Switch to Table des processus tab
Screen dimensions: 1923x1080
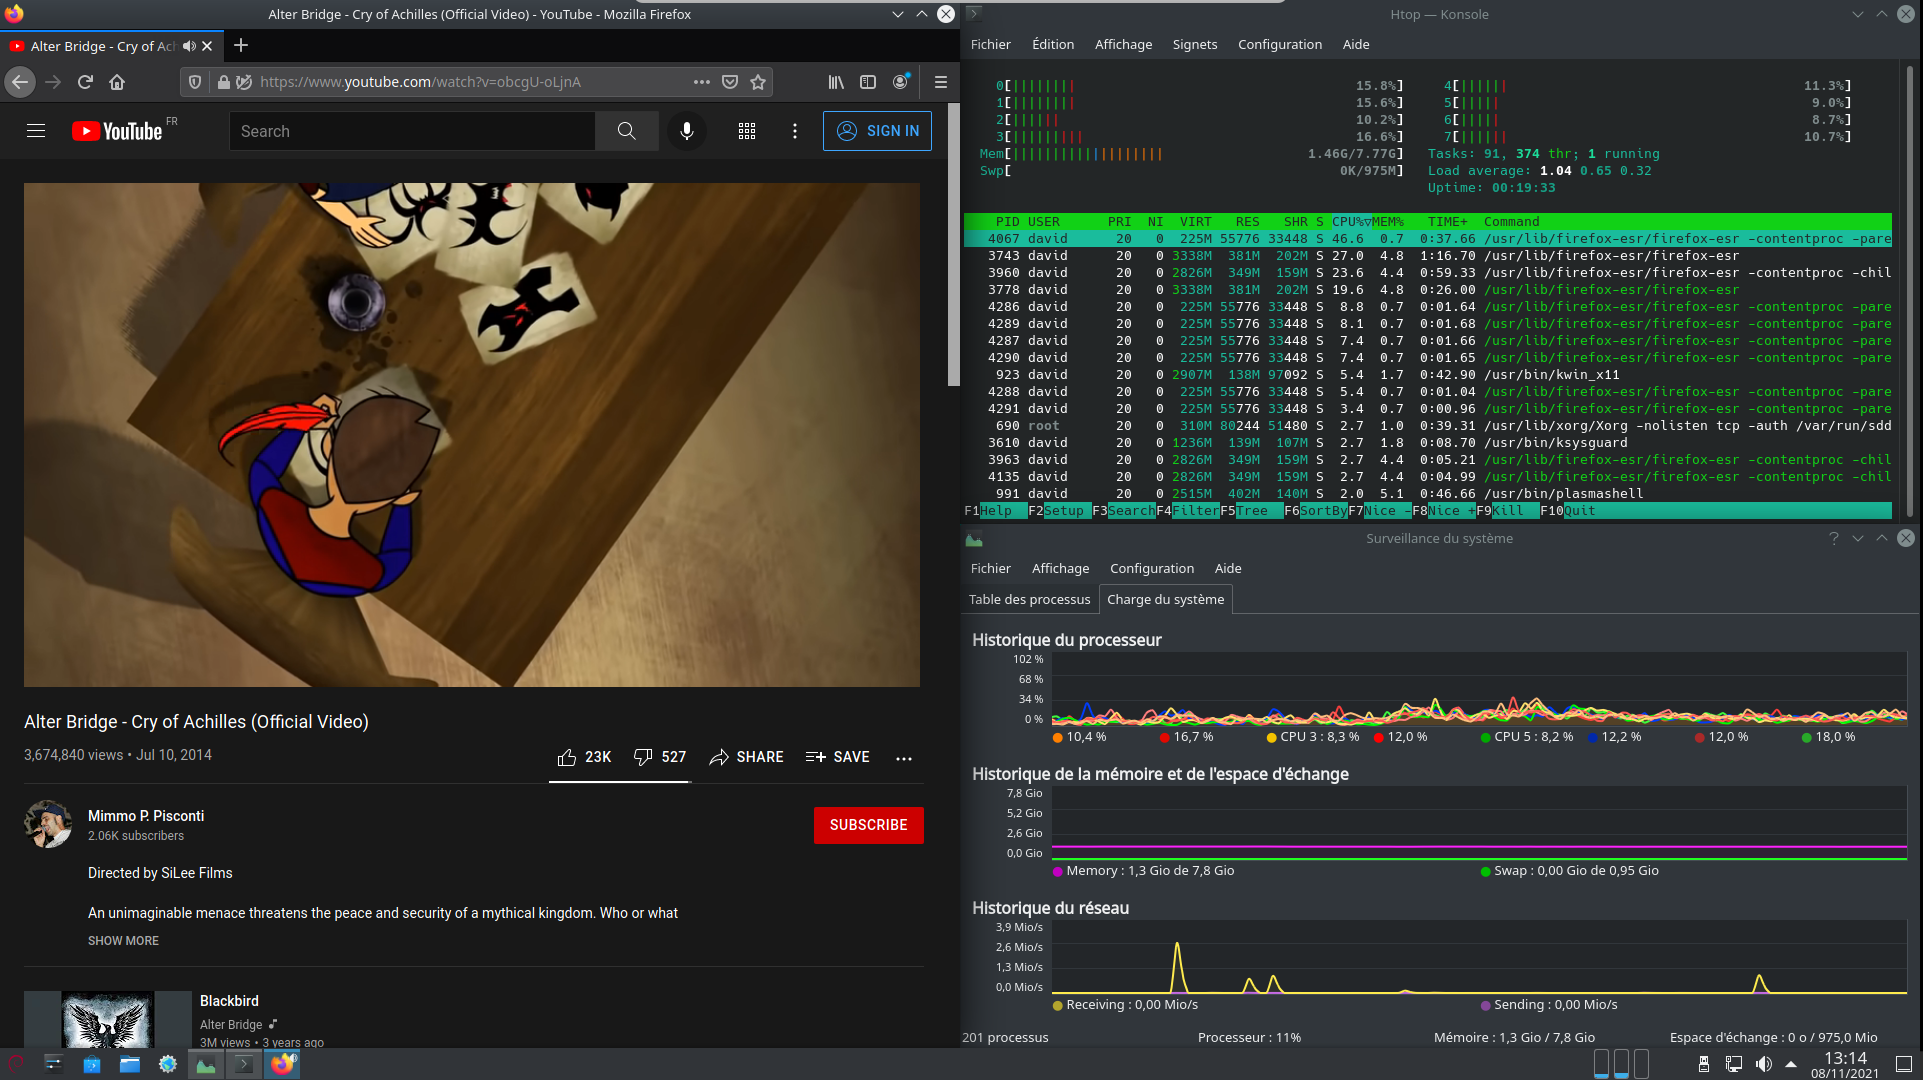(1029, 599)
